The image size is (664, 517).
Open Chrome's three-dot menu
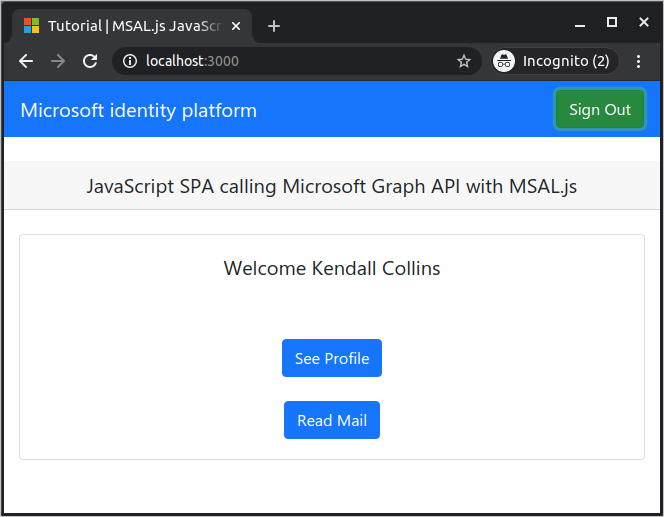pyautogui.click(x=639, y=61)
